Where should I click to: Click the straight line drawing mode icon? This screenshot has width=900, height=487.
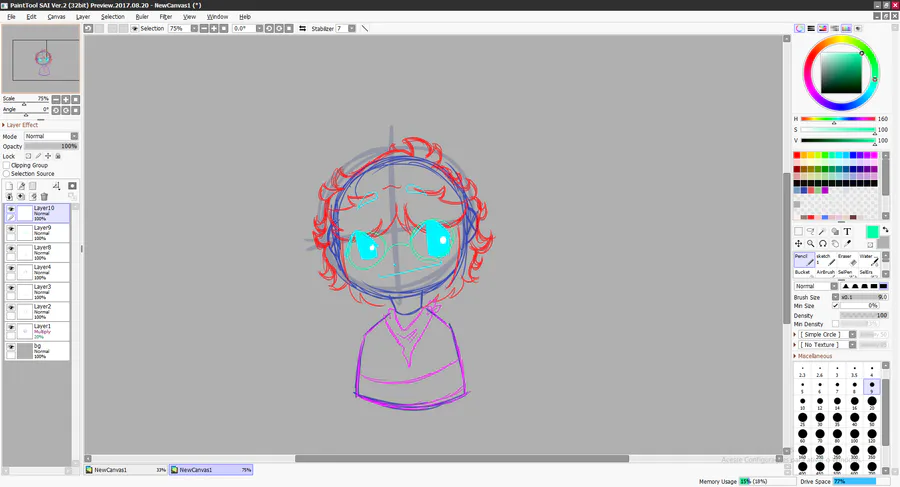click(364, 28)
